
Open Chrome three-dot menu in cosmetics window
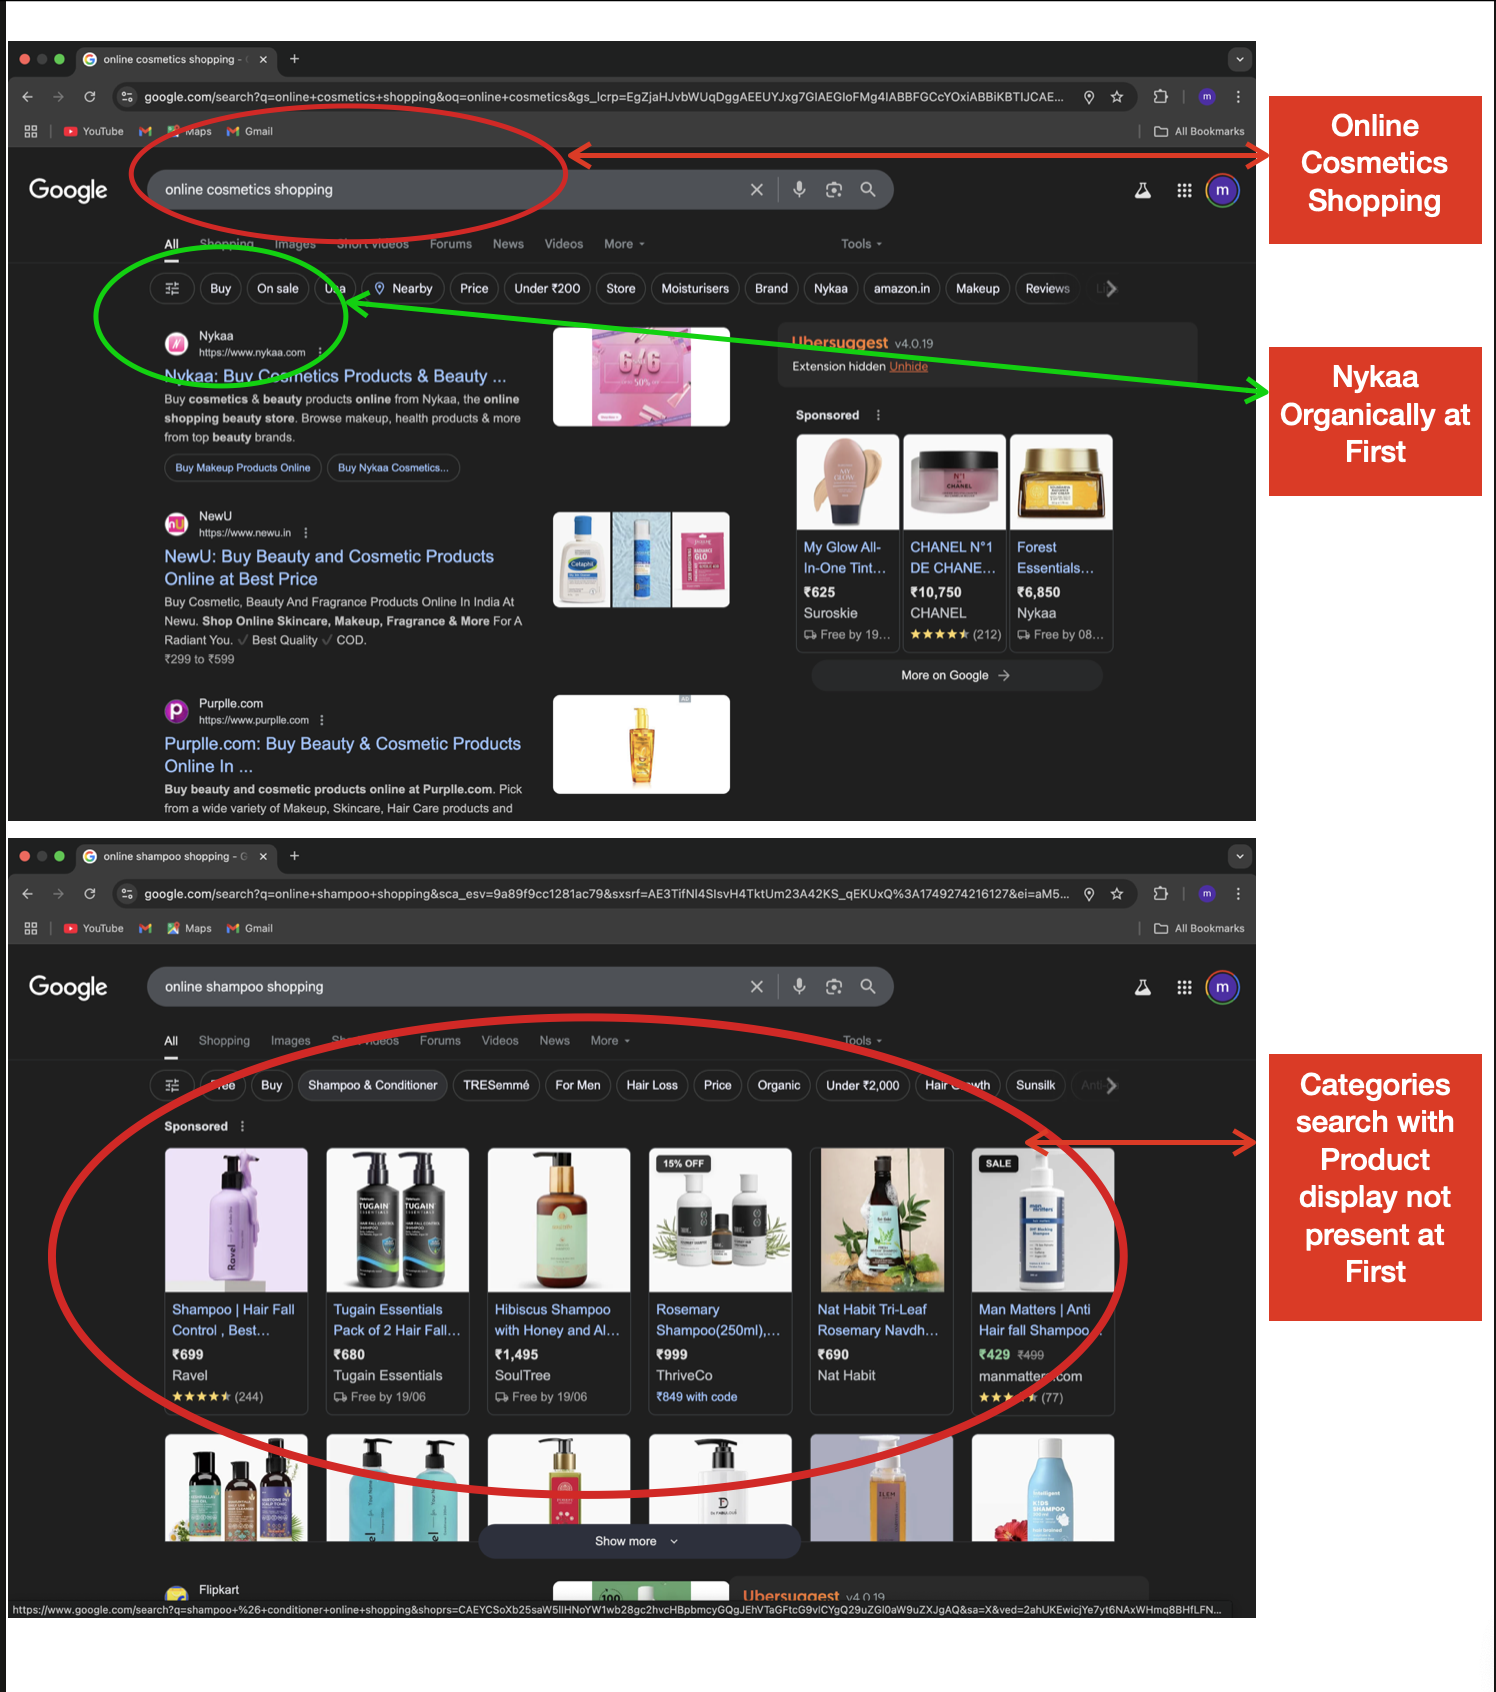pos(1238,97)
